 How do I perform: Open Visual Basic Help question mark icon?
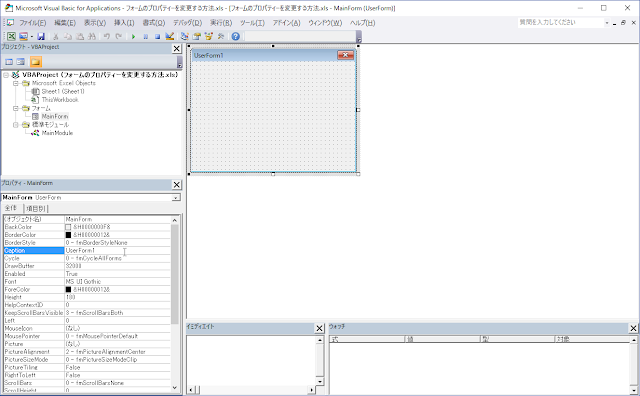[236, 36]
